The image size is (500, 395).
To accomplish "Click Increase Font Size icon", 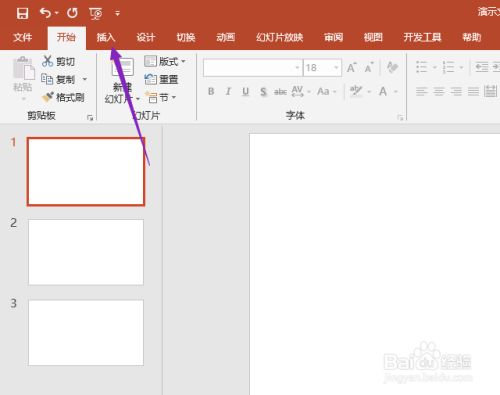I will (x=351, y=68).
